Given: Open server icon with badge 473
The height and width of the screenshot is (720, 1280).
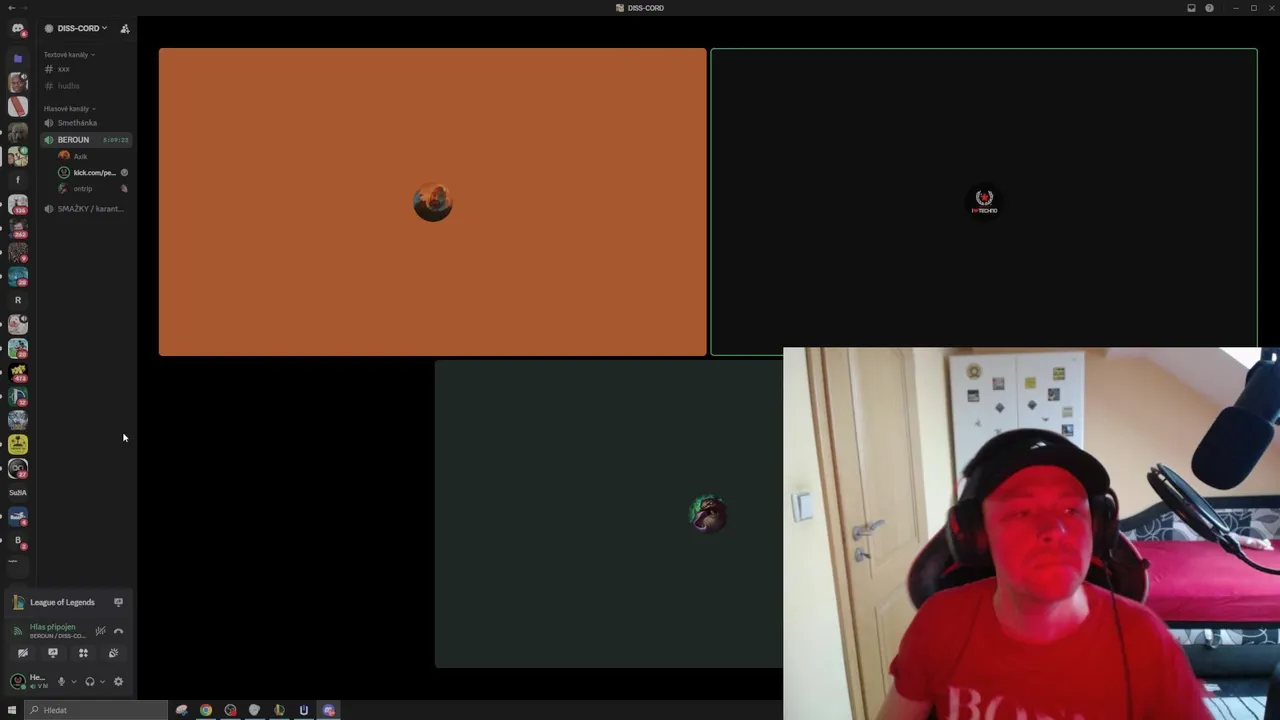Looking at the screenshot, I should [17, 373].
